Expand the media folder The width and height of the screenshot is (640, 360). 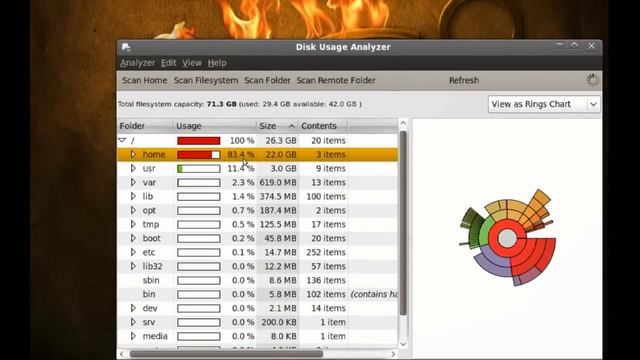click(x=133, y=336)
